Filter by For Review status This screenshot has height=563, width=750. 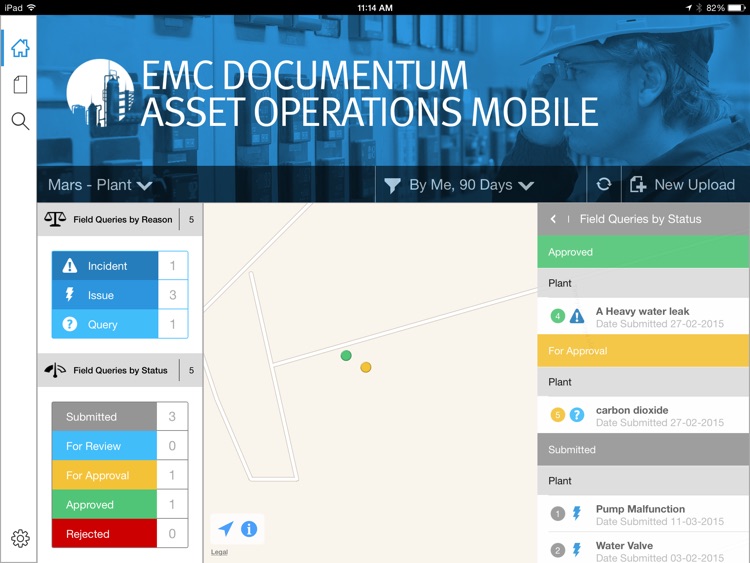pos(120,445)
